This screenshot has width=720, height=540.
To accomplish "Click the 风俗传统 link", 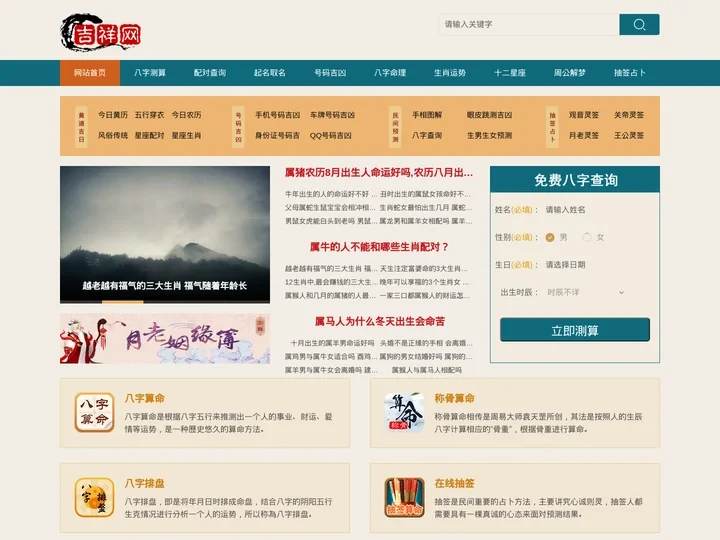I will (112, 135).
